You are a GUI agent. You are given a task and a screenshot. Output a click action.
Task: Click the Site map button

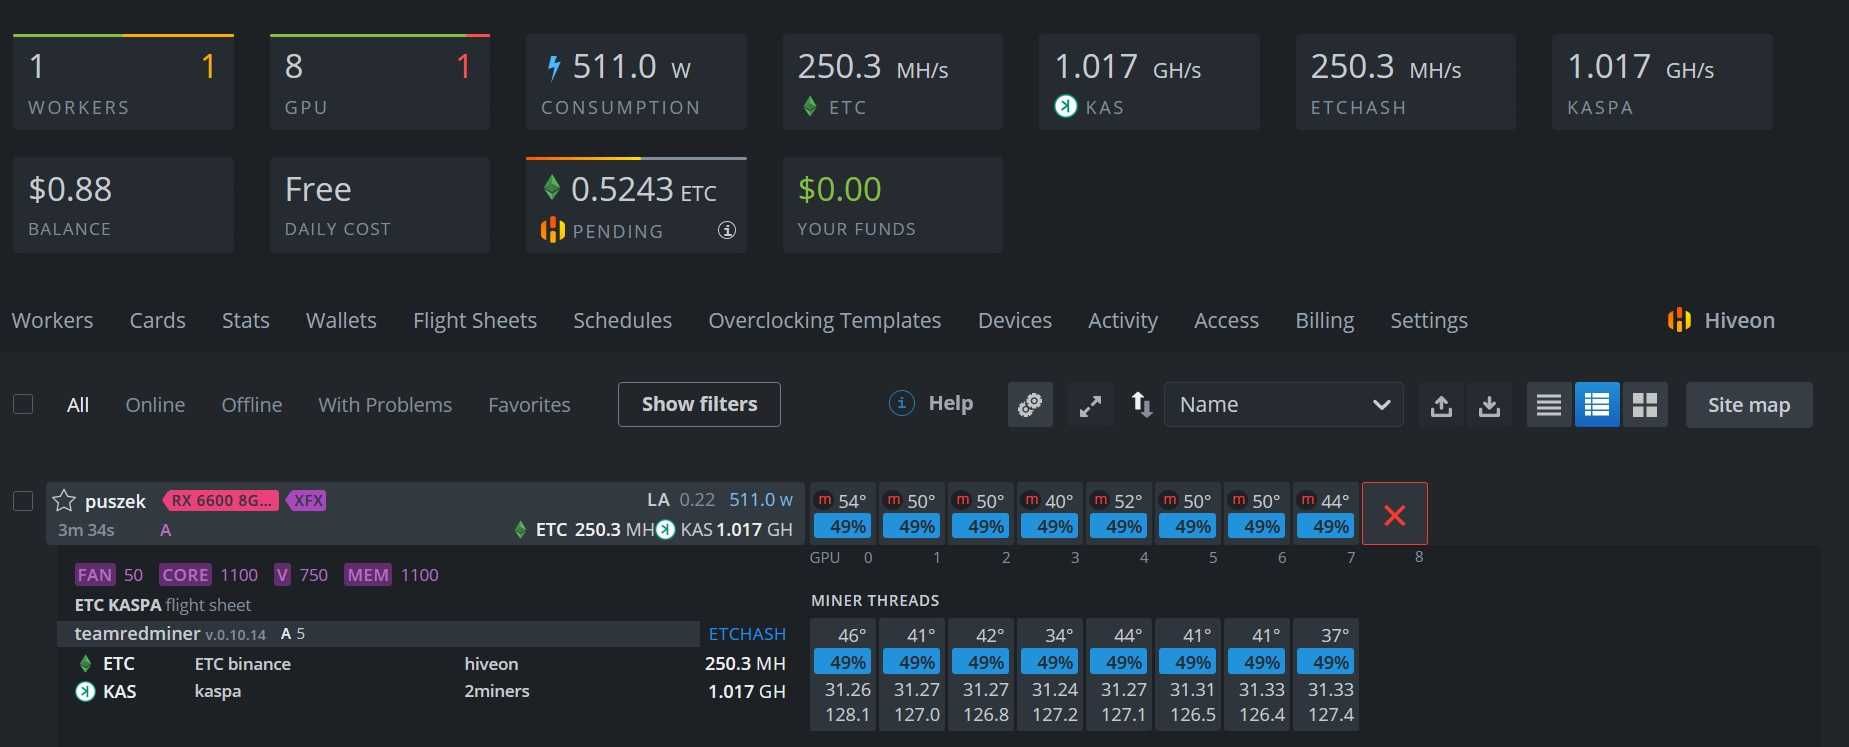pos(1749,405)
